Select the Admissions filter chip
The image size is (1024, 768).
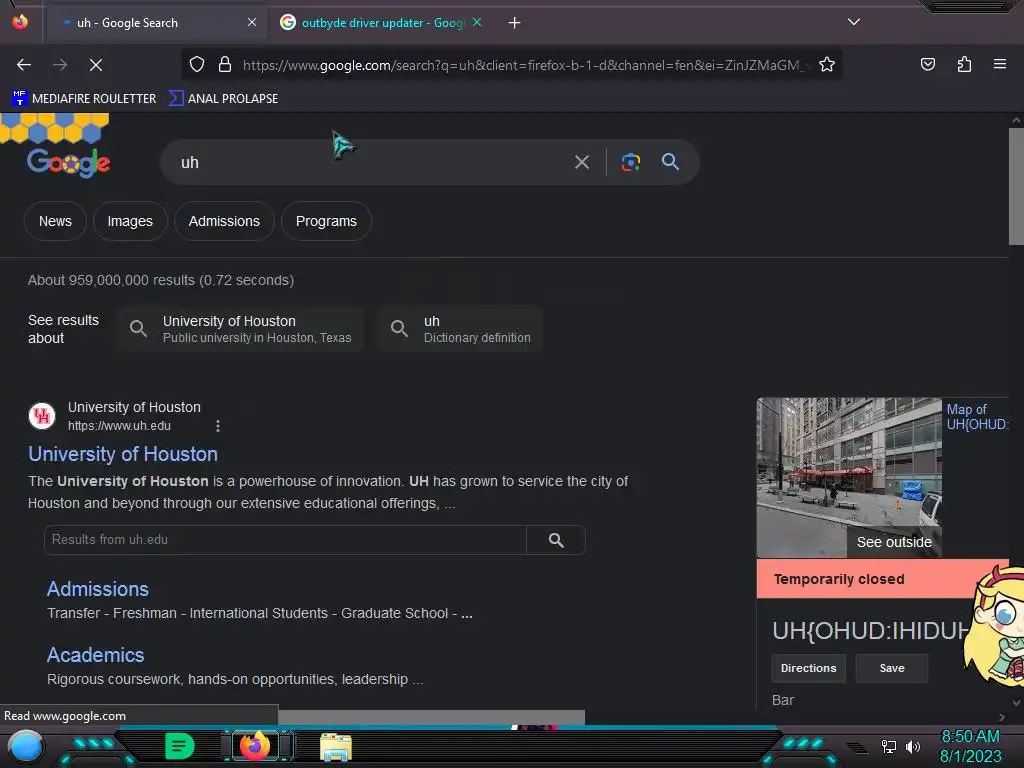point(224,221)
